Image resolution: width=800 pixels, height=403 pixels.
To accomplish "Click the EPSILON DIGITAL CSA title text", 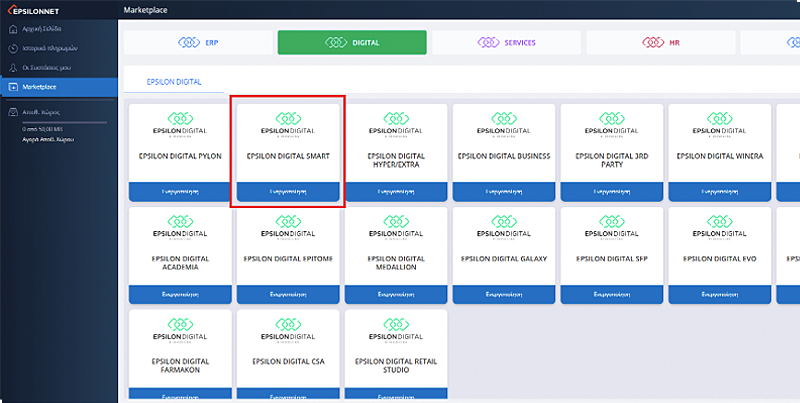I will (288, 362).
